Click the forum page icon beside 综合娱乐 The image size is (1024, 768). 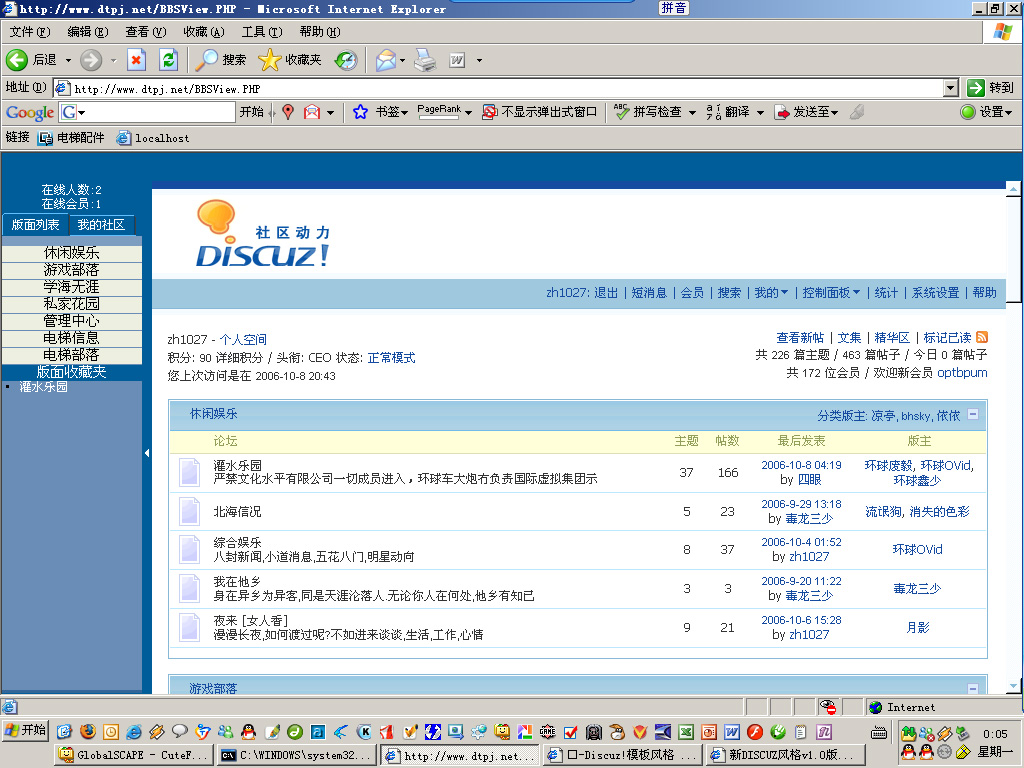click(189, 549)
